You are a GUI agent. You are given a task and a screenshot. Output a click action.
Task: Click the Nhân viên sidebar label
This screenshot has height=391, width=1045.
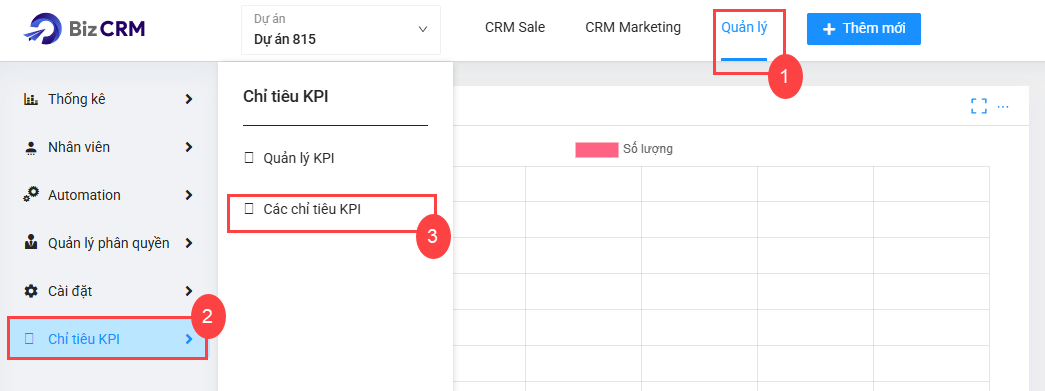click(79, 147)
